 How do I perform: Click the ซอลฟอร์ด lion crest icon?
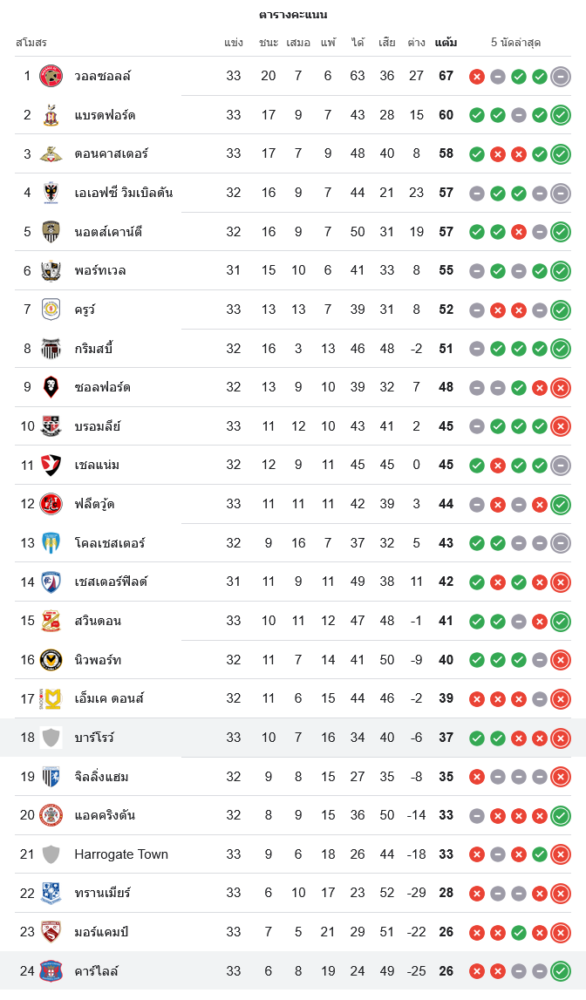click(x=51, y=387)
